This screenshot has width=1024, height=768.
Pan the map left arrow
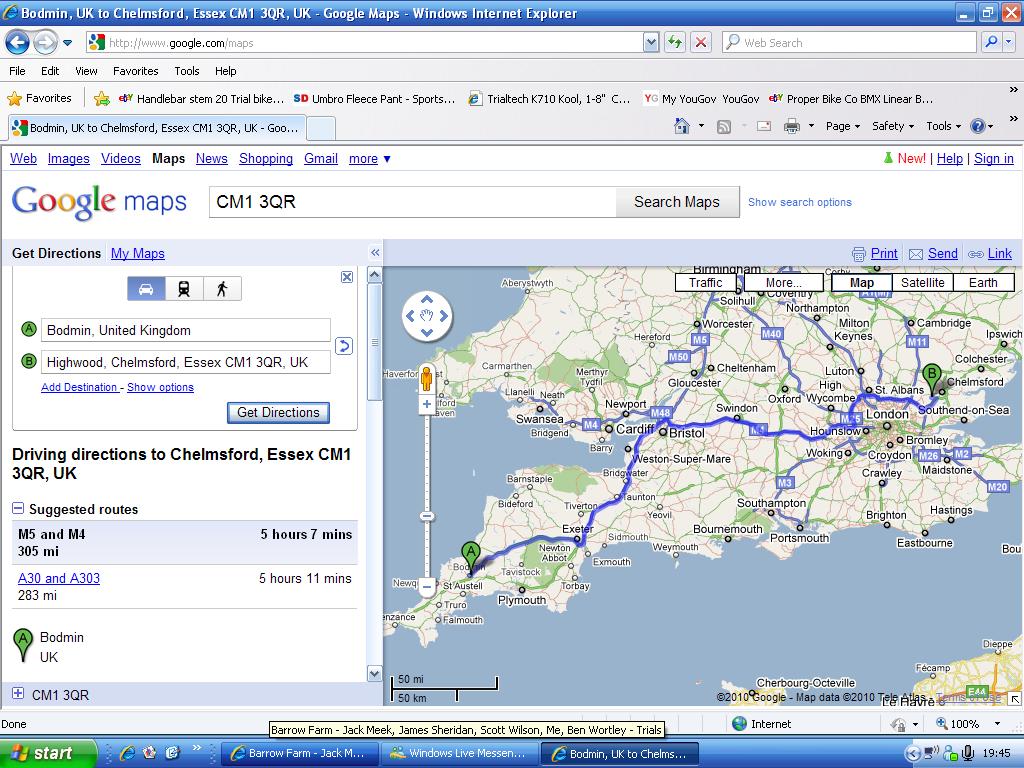(x=410, y=316)
